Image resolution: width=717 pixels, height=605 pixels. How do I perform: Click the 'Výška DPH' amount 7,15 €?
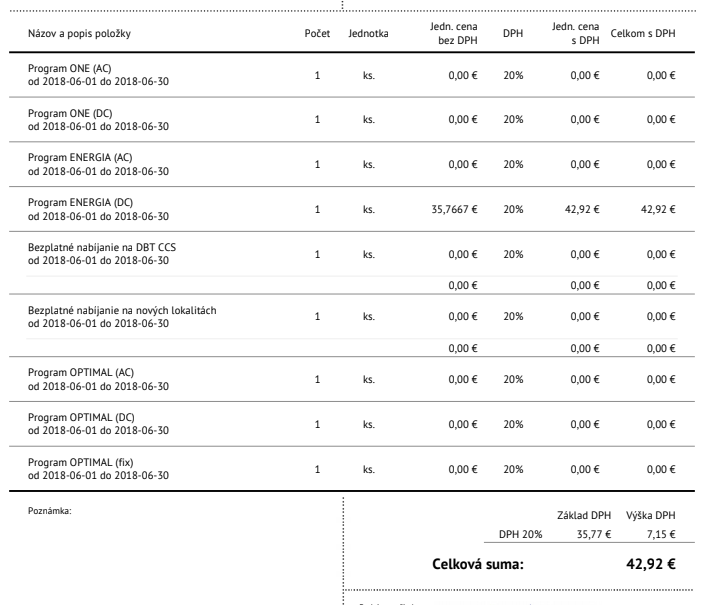pos(661,534)
